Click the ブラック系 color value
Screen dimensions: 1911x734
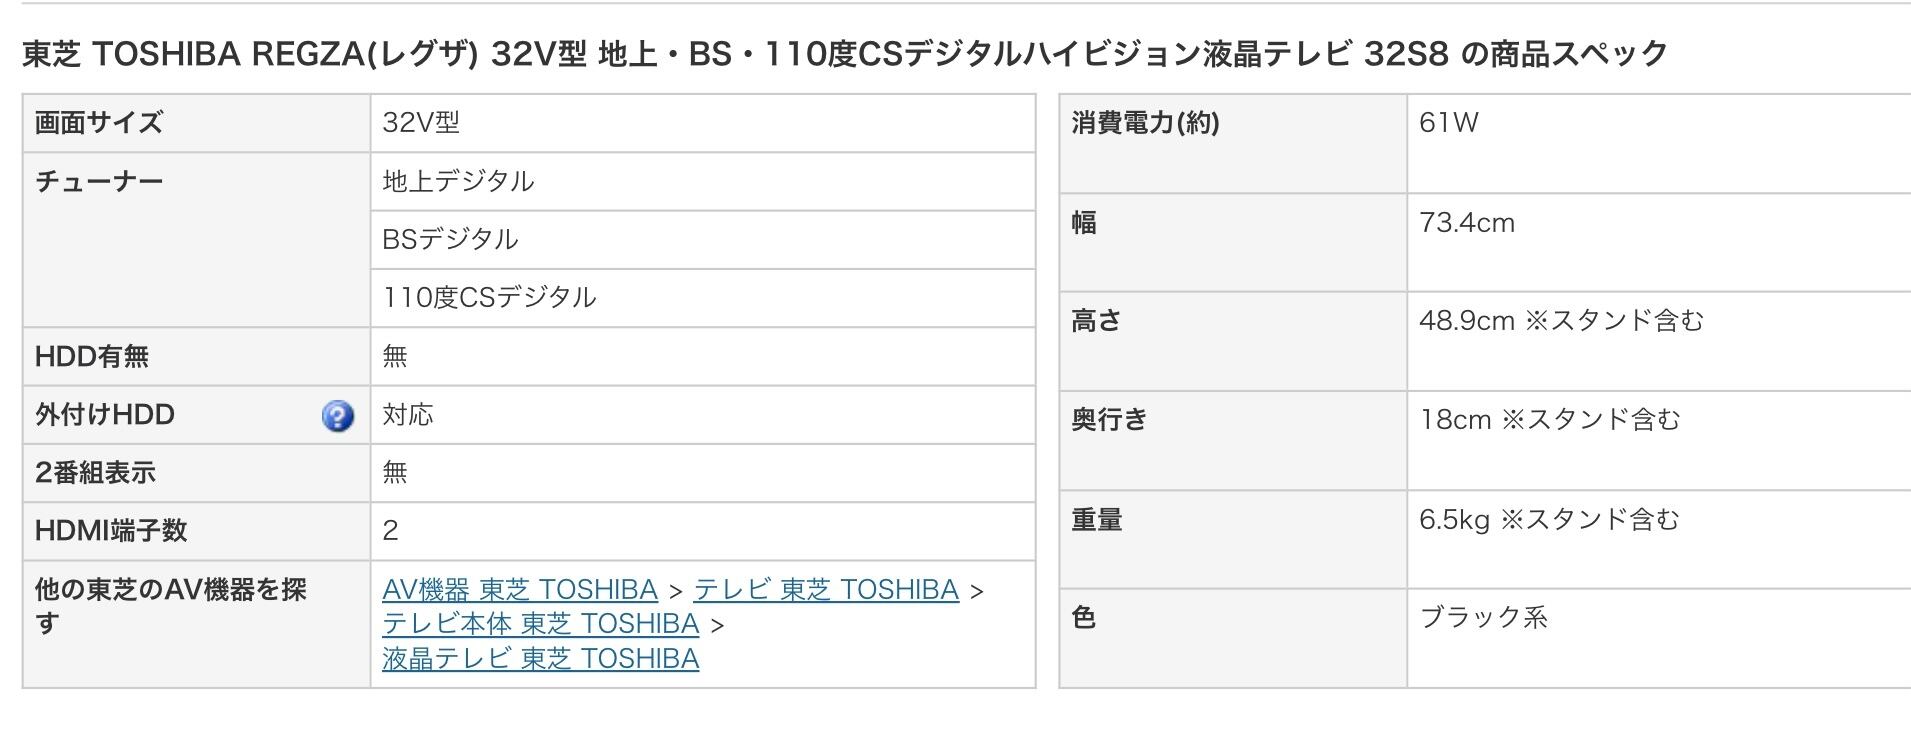1483,617
